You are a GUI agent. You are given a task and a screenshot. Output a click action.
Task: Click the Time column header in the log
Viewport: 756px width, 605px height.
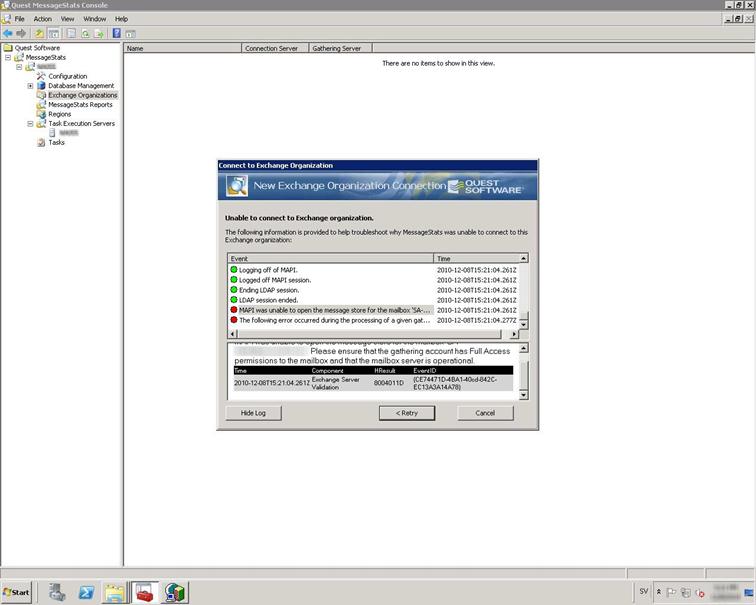[476, 258]
